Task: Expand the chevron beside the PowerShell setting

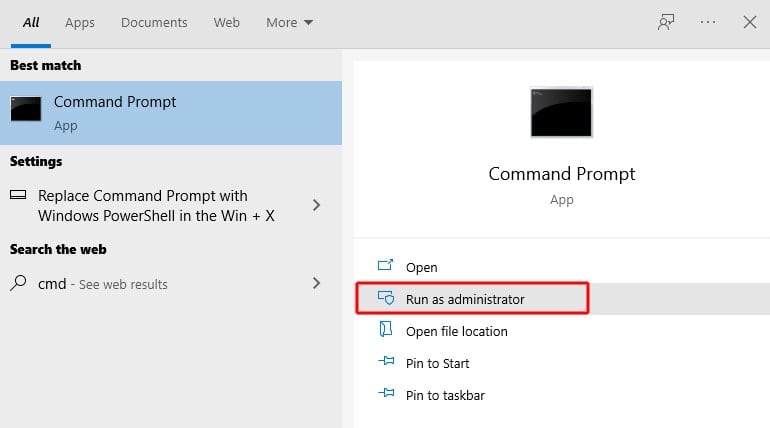Action: 316,205
